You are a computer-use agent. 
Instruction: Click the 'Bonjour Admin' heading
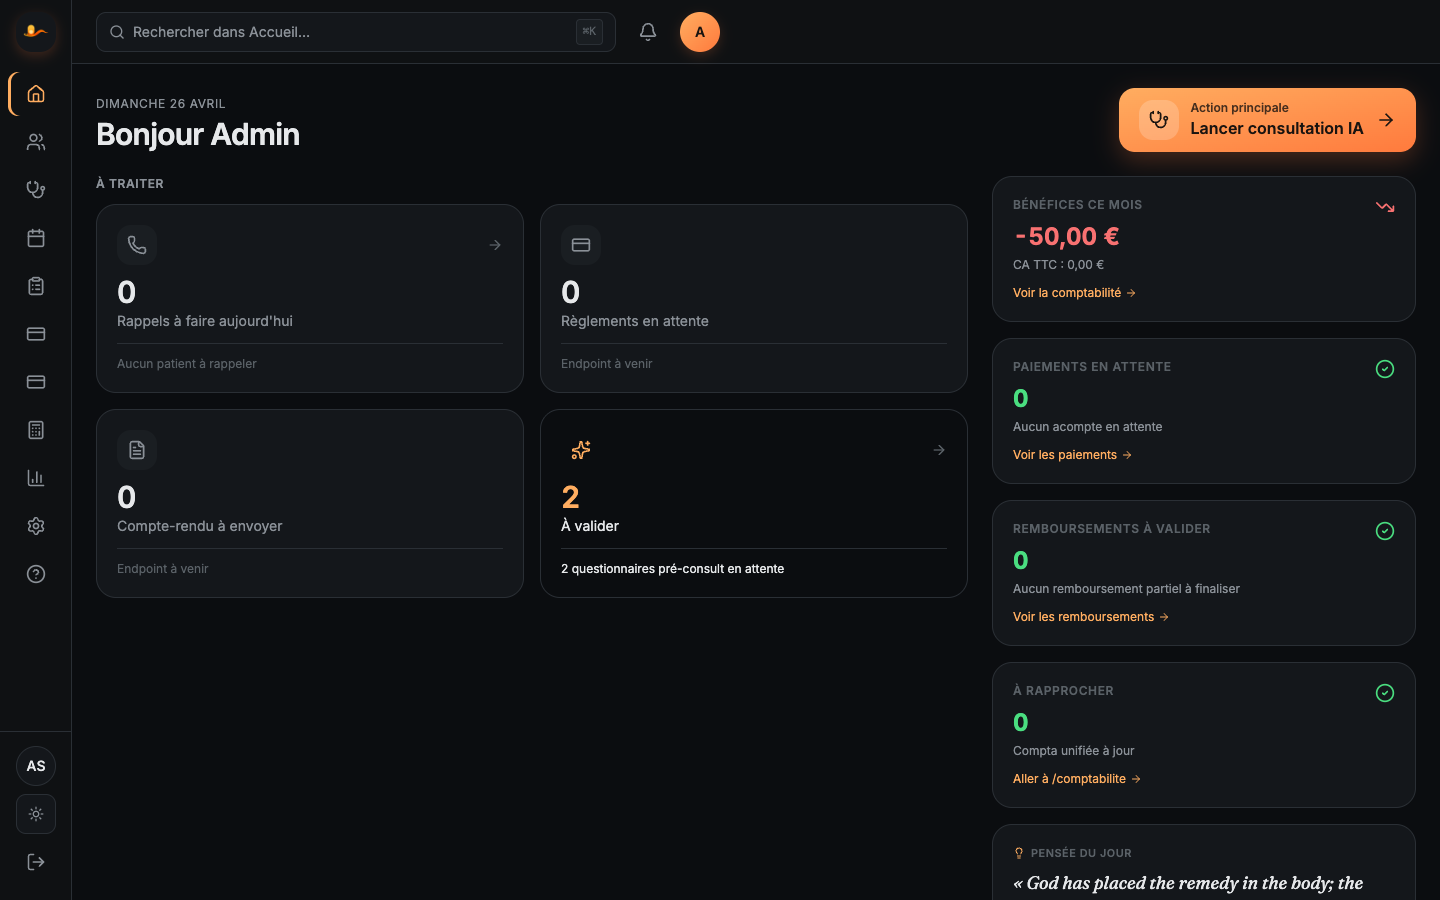pyautogui.click(x=198, y=134)
